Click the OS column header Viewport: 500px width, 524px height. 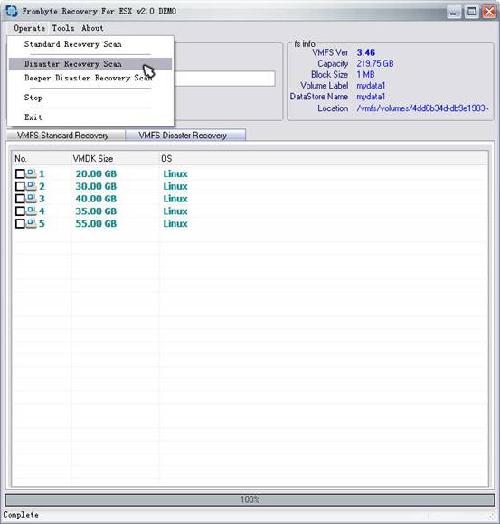(x=324, y=159)
